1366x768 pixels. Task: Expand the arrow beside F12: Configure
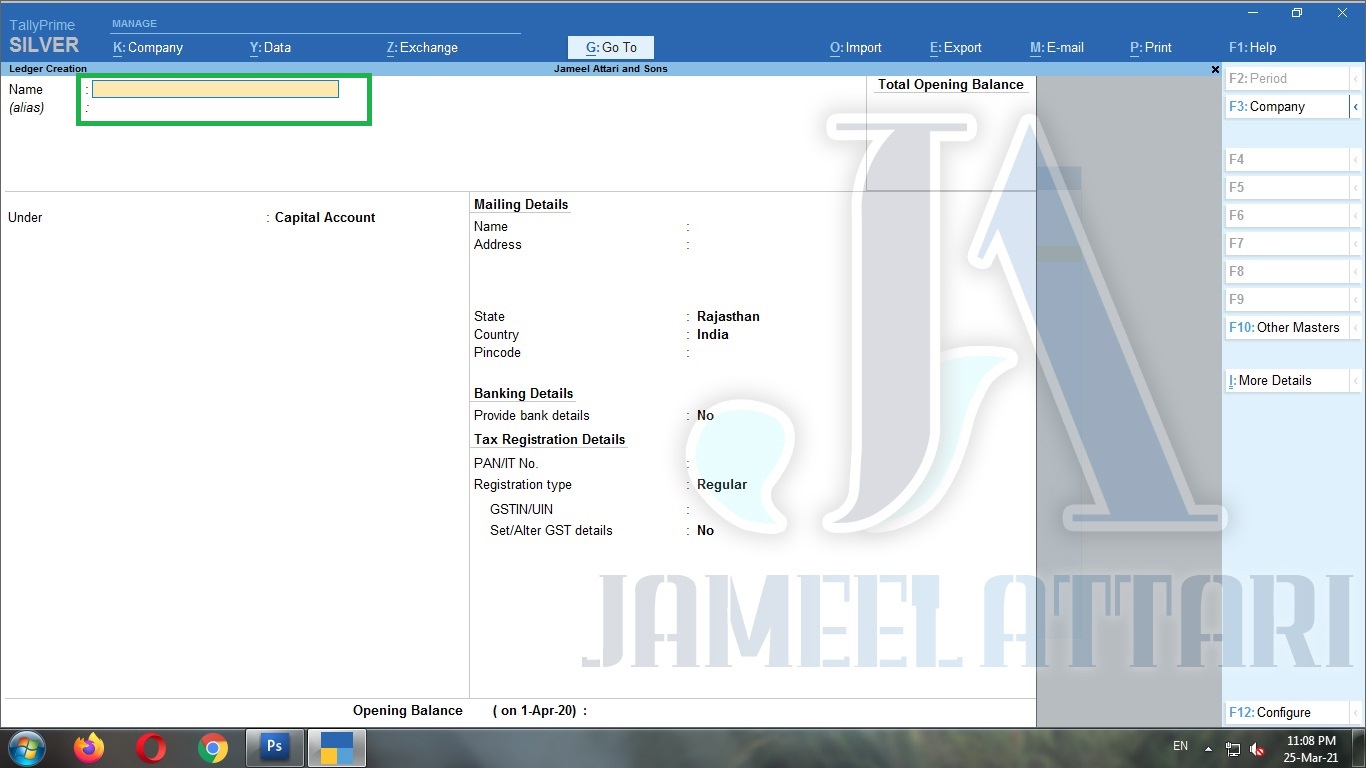point(1356,712)
